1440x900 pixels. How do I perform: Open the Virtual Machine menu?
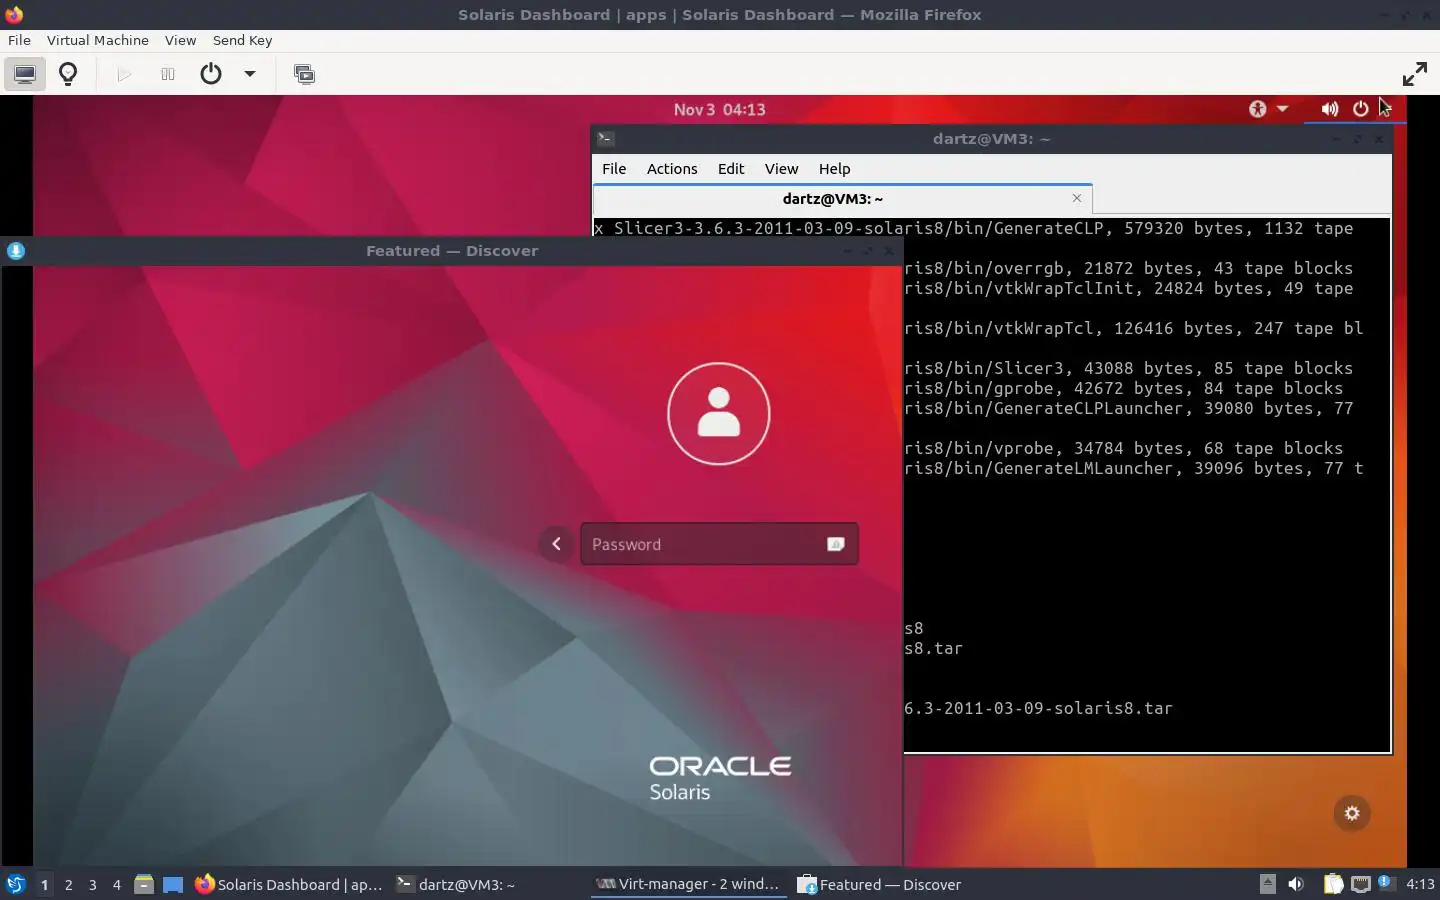click(97, 40)
